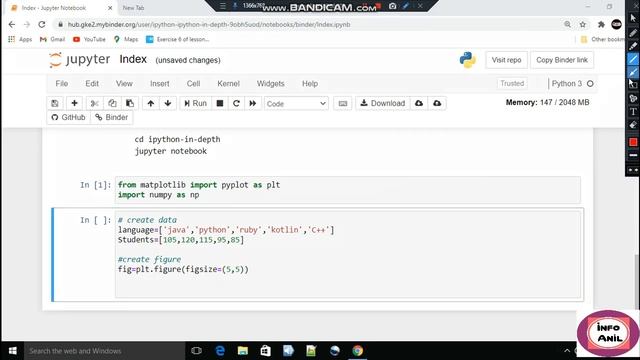Open the YouTube bookmark
This screenshot has width=640, height=360.
89,39
